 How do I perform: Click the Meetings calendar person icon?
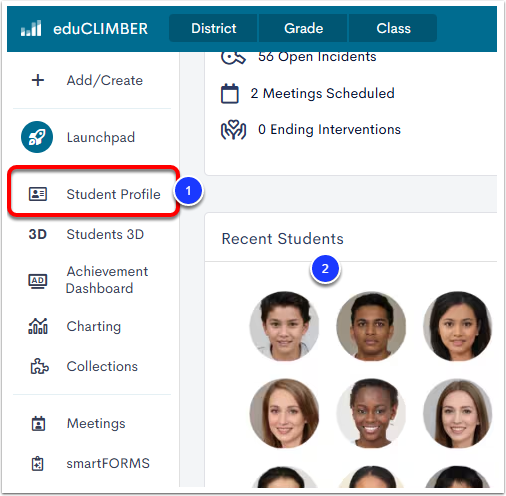click(38, 423)
